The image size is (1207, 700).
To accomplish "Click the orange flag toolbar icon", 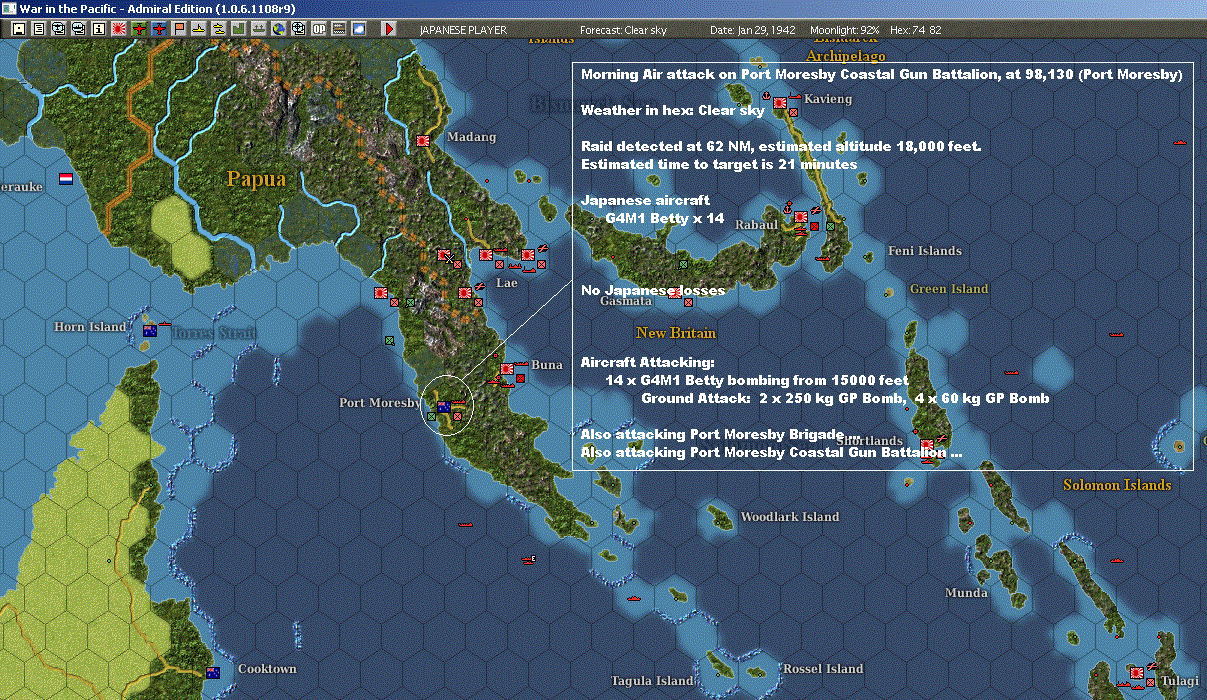I will click(x=179, y=29).
